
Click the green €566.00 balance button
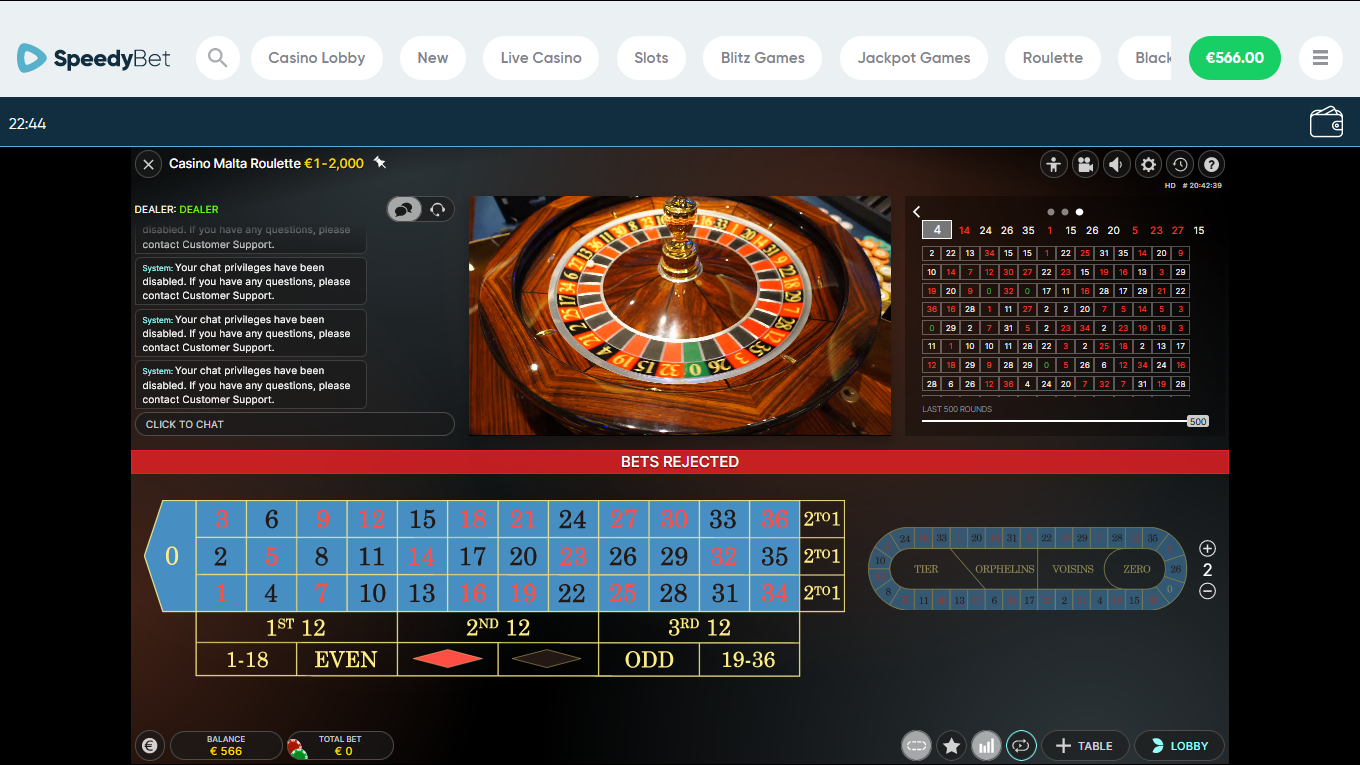[1234, 58]
